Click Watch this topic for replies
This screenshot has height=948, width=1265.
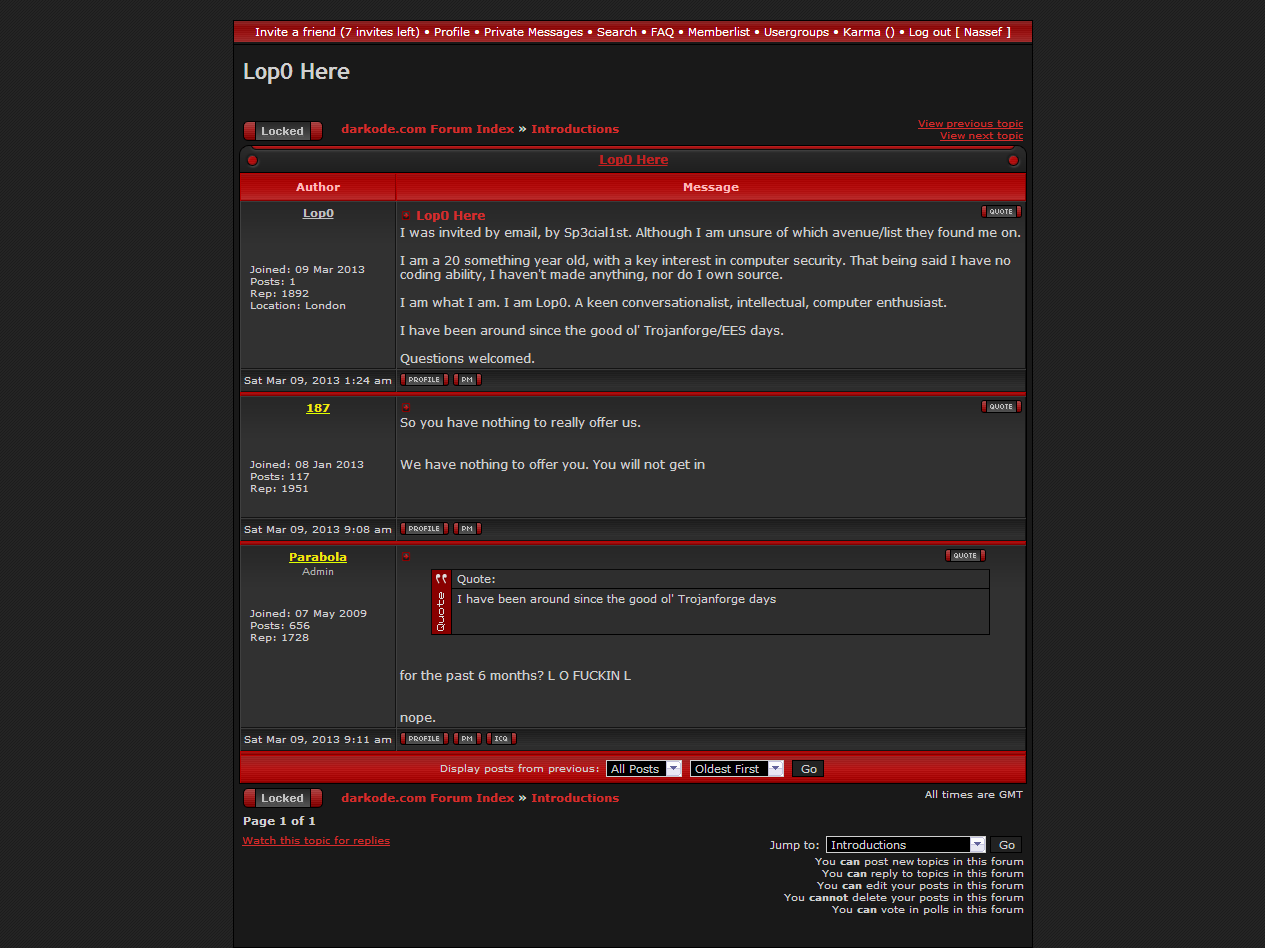tap(316, 841)
